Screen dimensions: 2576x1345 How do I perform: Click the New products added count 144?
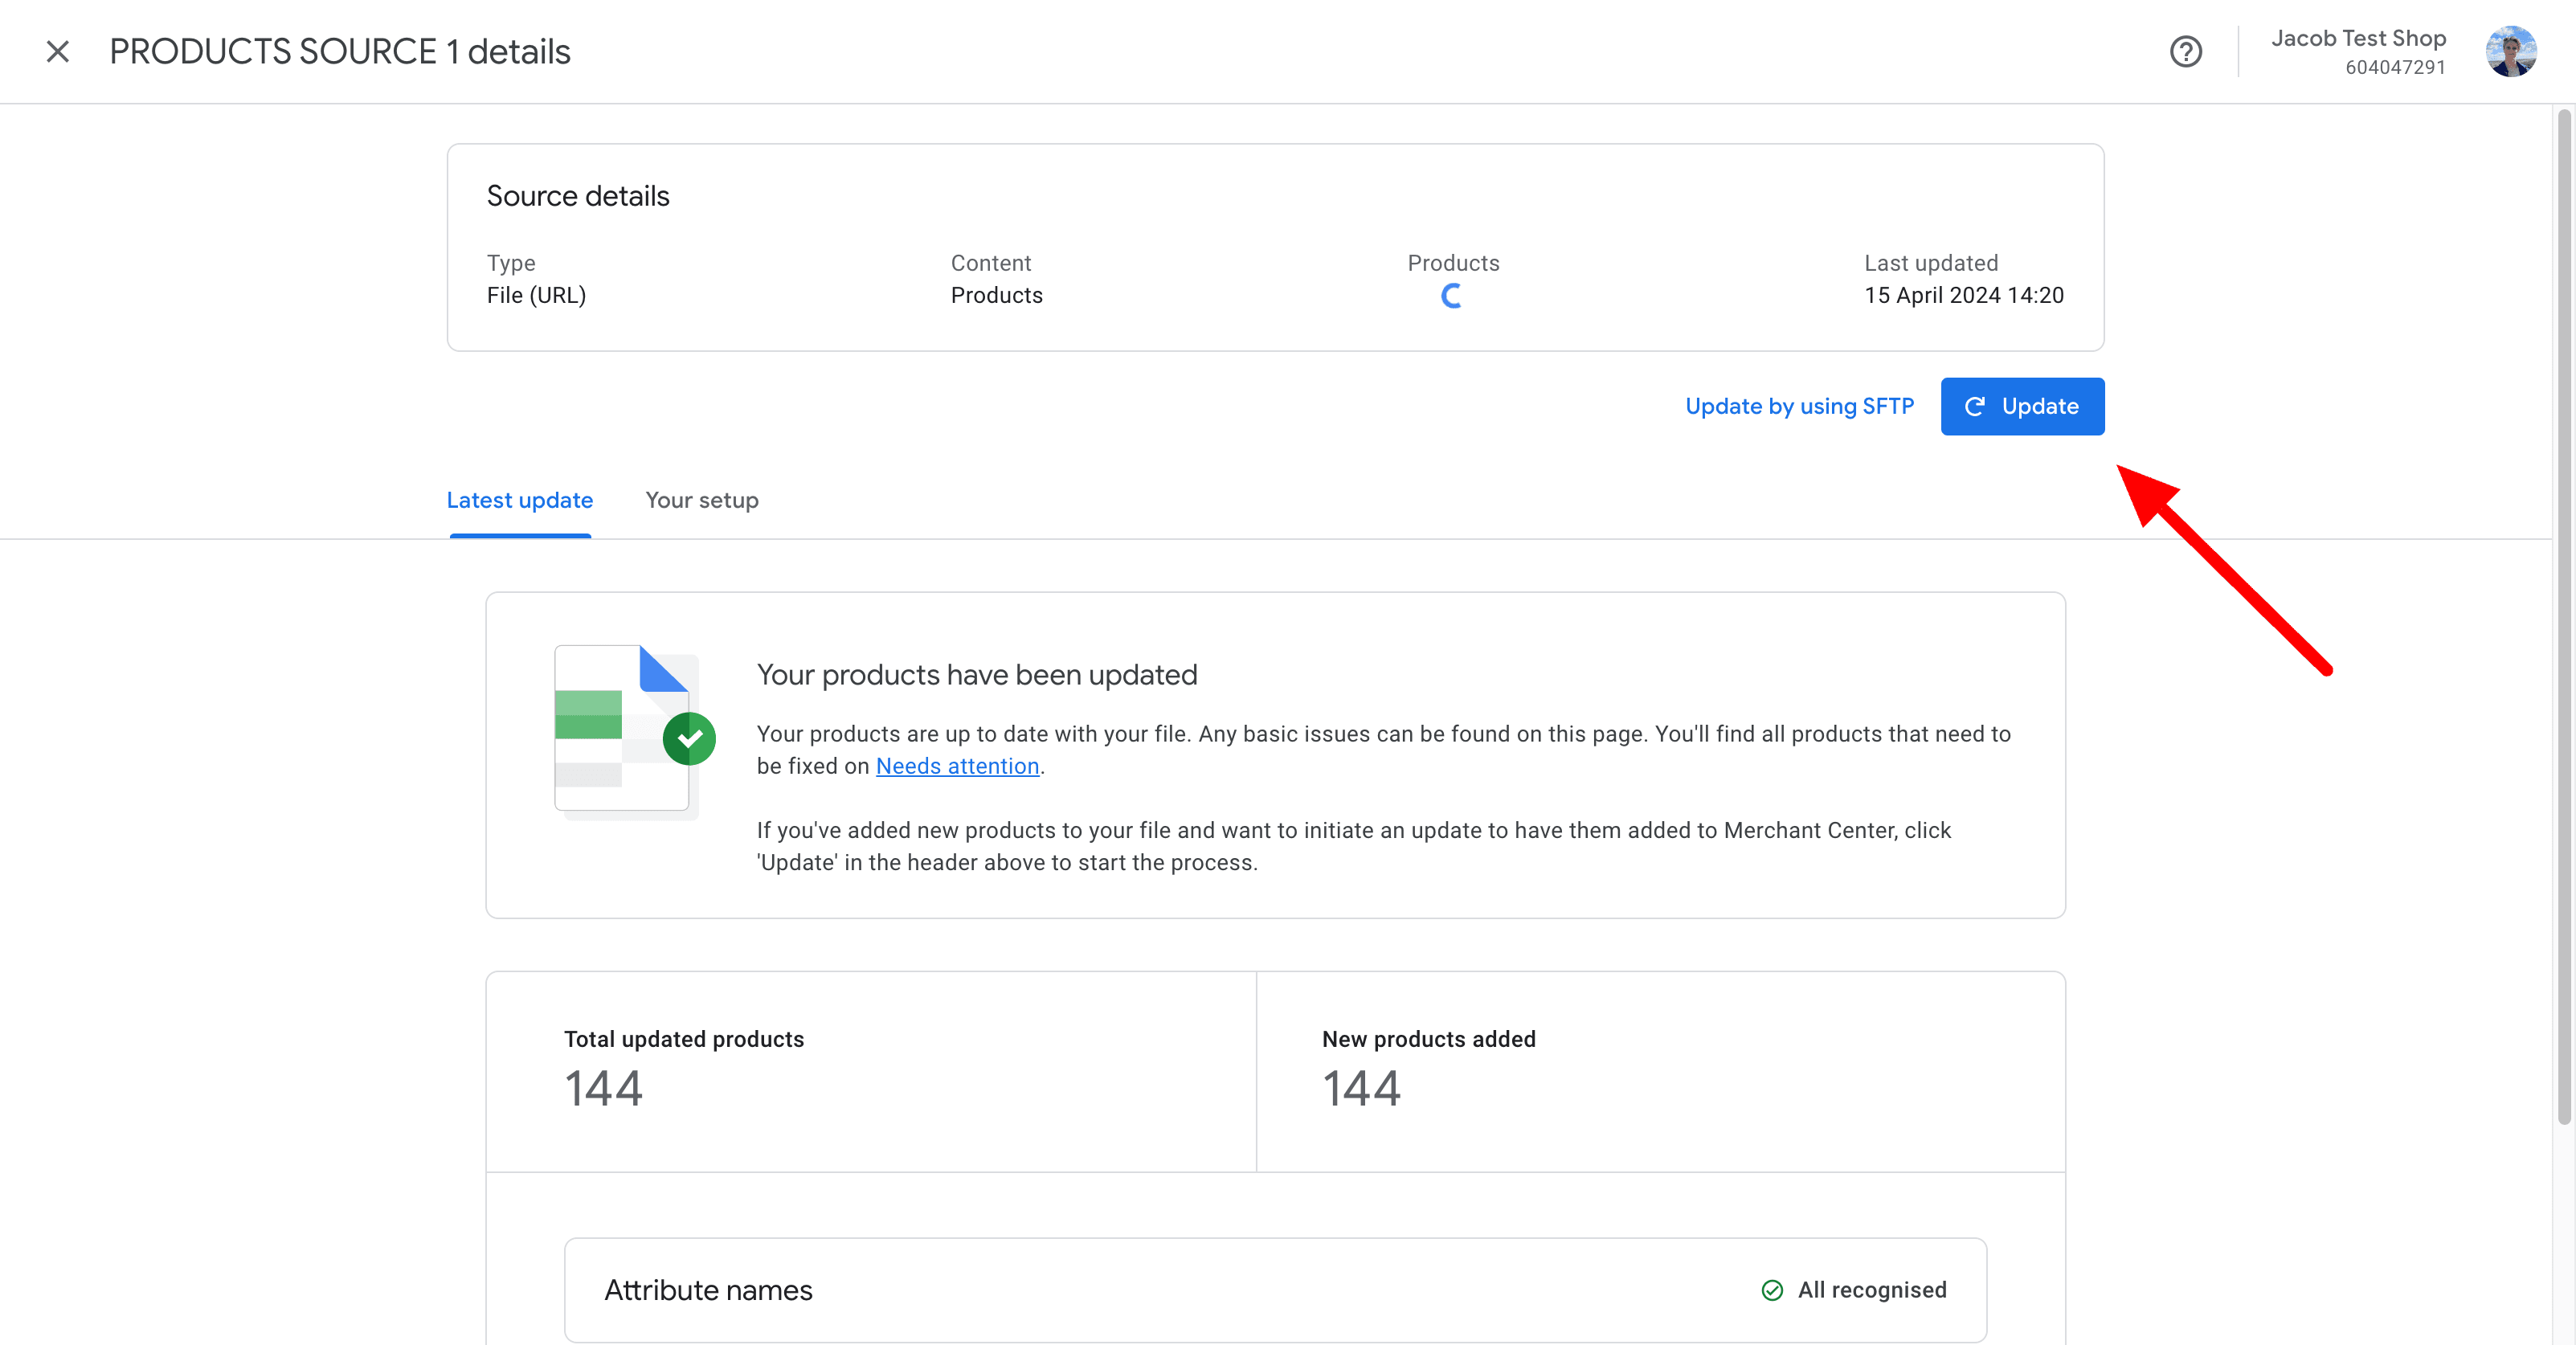tap(1361, 1088)
